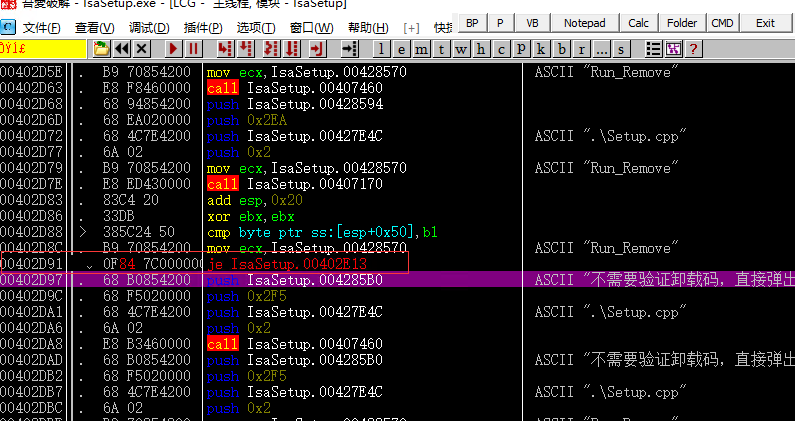Select address row 00402DB7
Viewport: 795px width, 421px height.
coord(33,392)
